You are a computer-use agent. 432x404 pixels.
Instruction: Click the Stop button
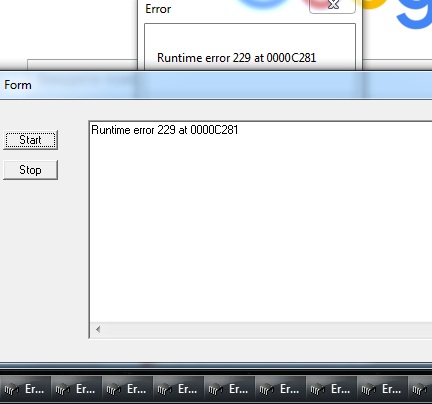click(30, 170)
